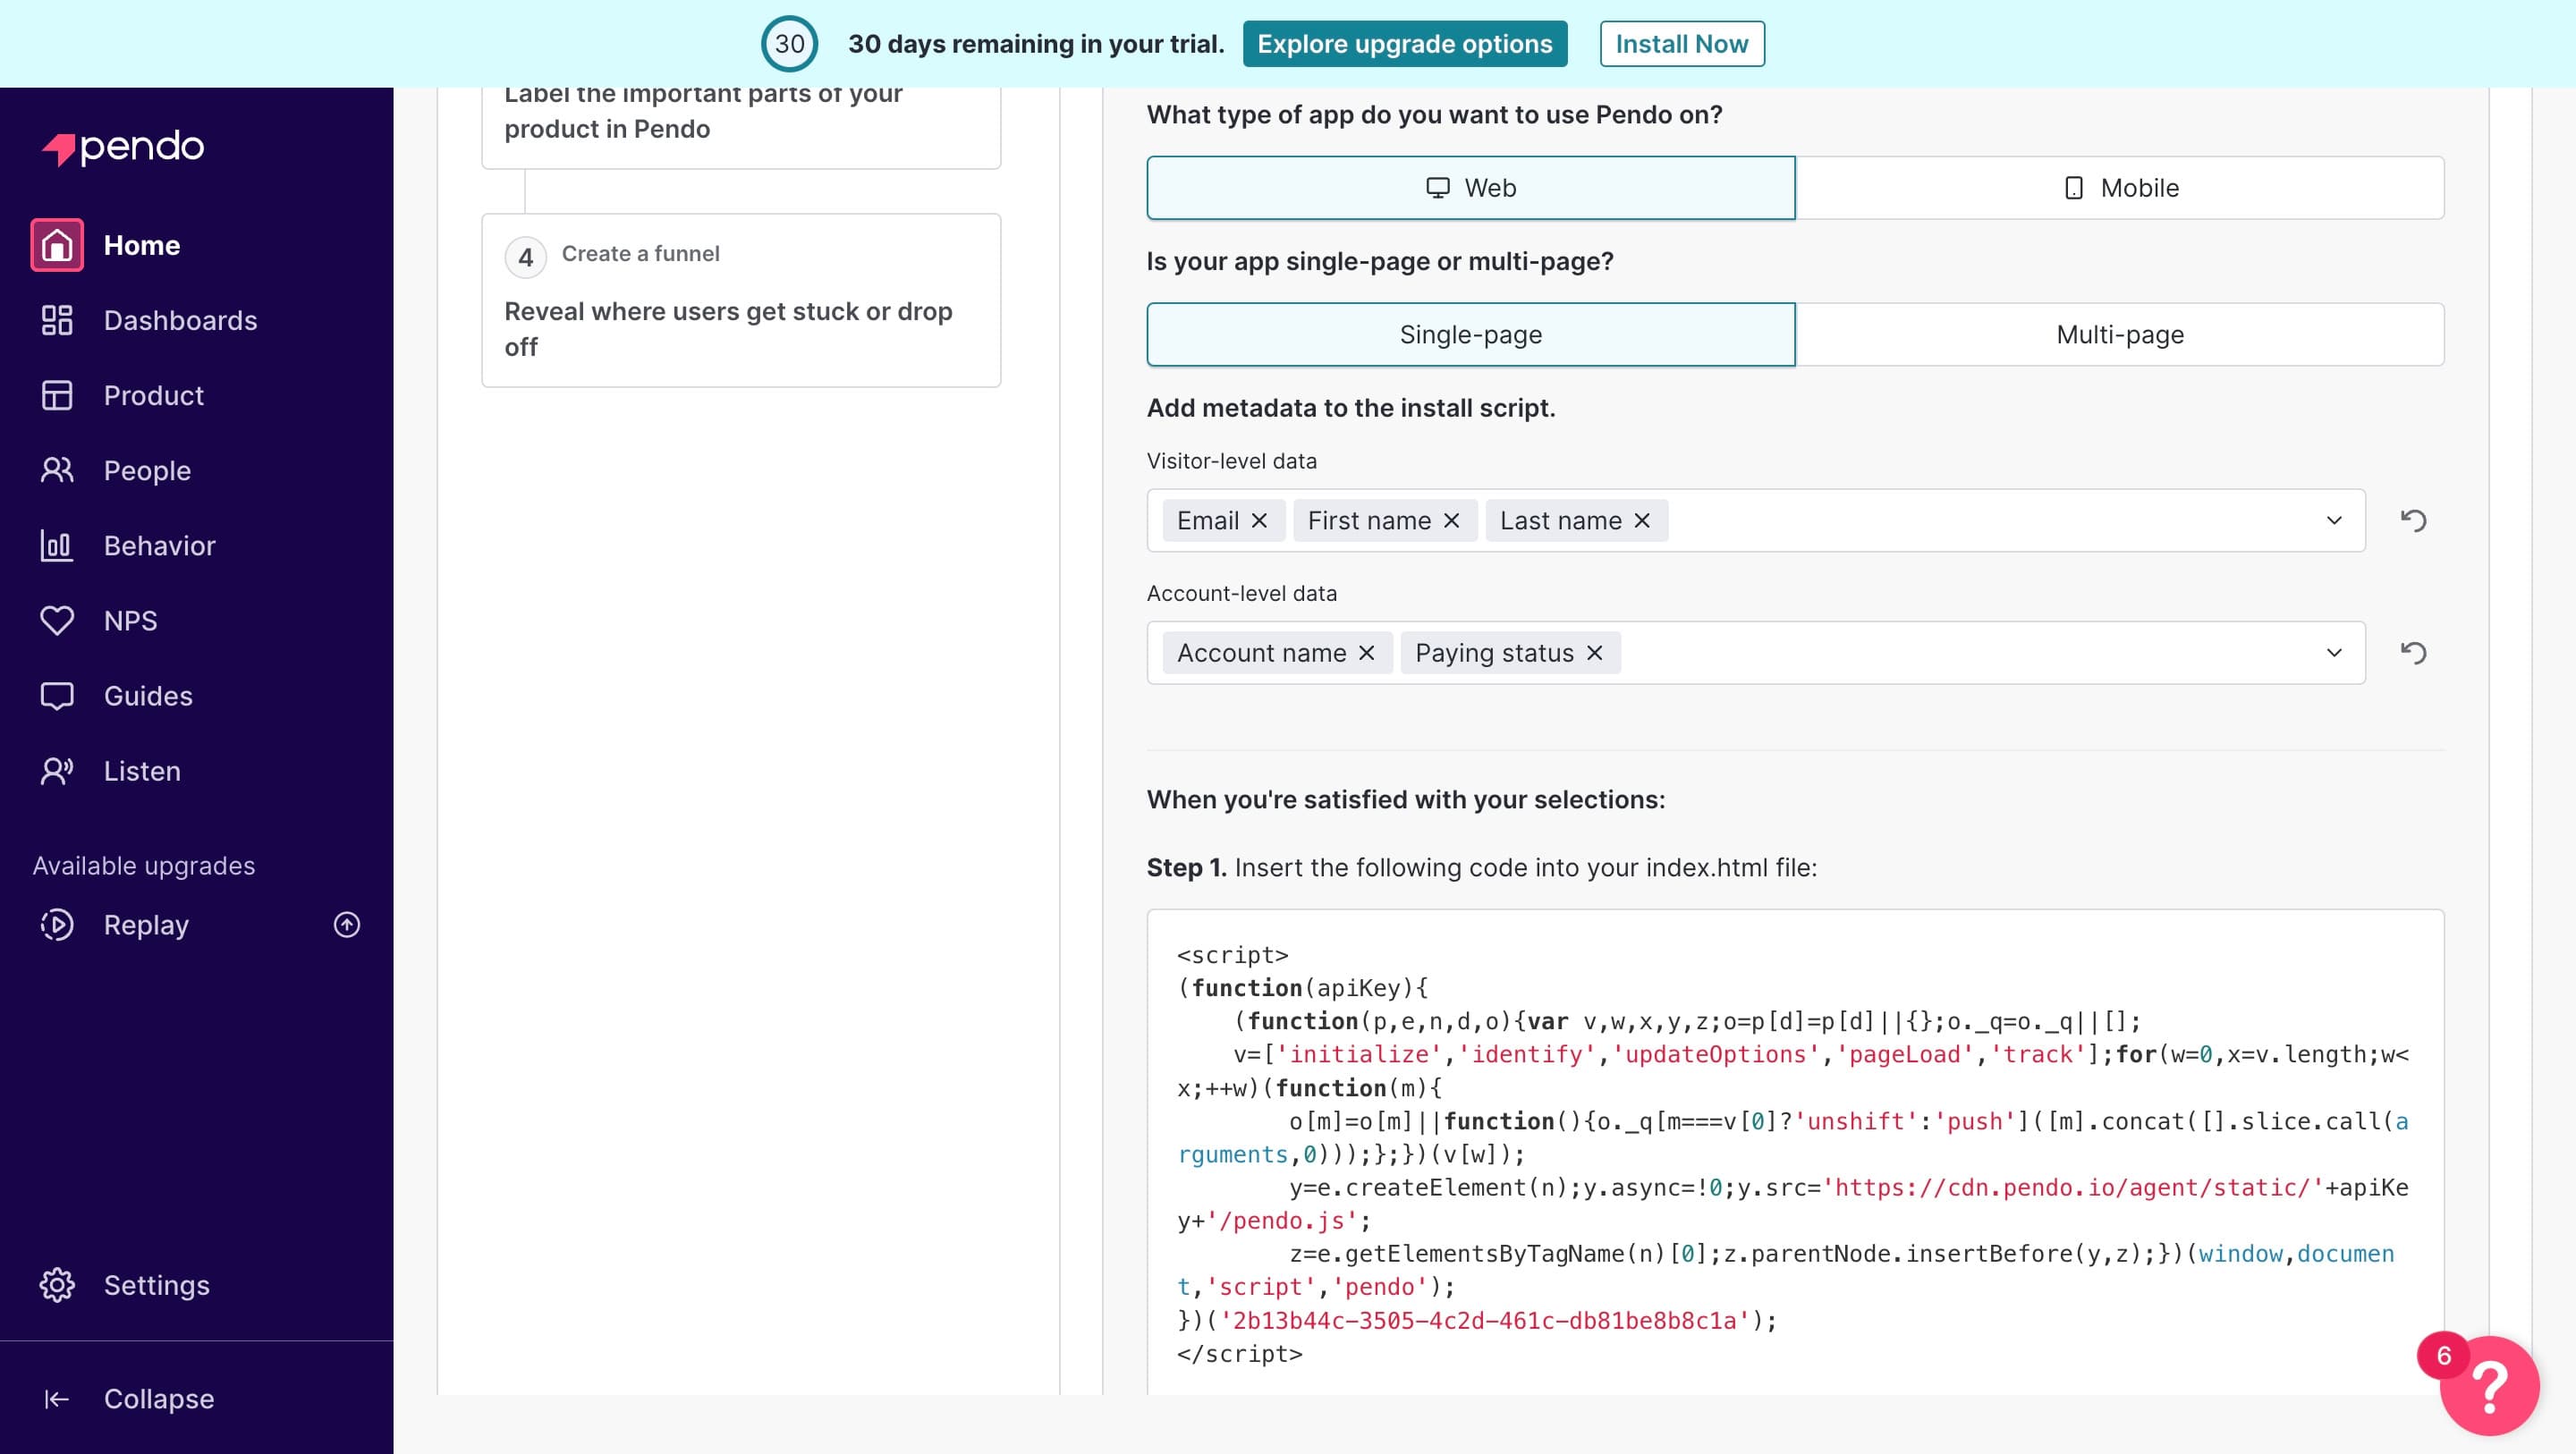Click Collapse label in sidebar
The image size is (2576, 1454).
click(x=158, y=1398)
